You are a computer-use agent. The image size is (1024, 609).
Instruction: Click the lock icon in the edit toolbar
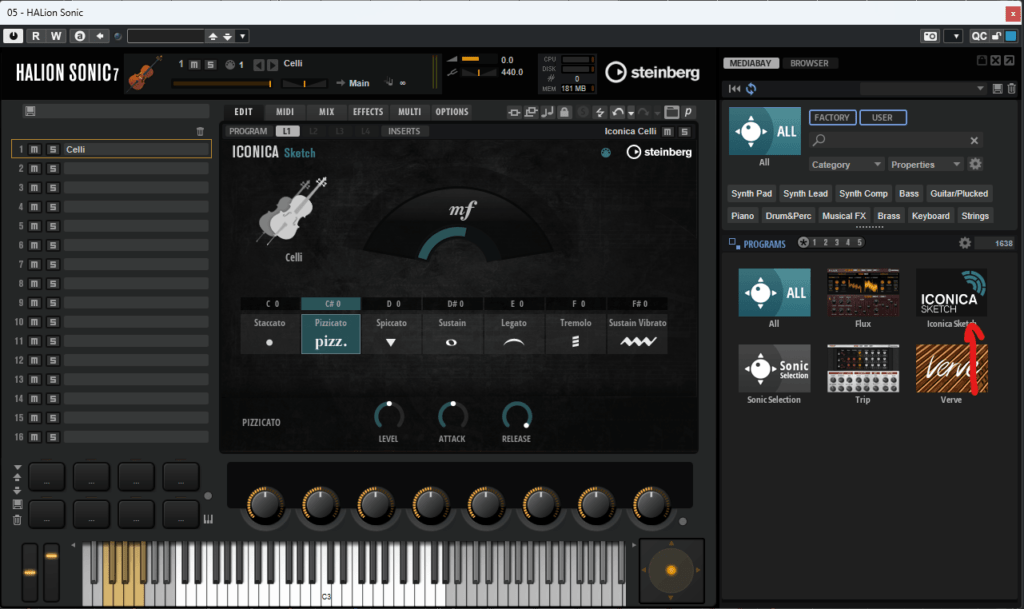point(564,112)
